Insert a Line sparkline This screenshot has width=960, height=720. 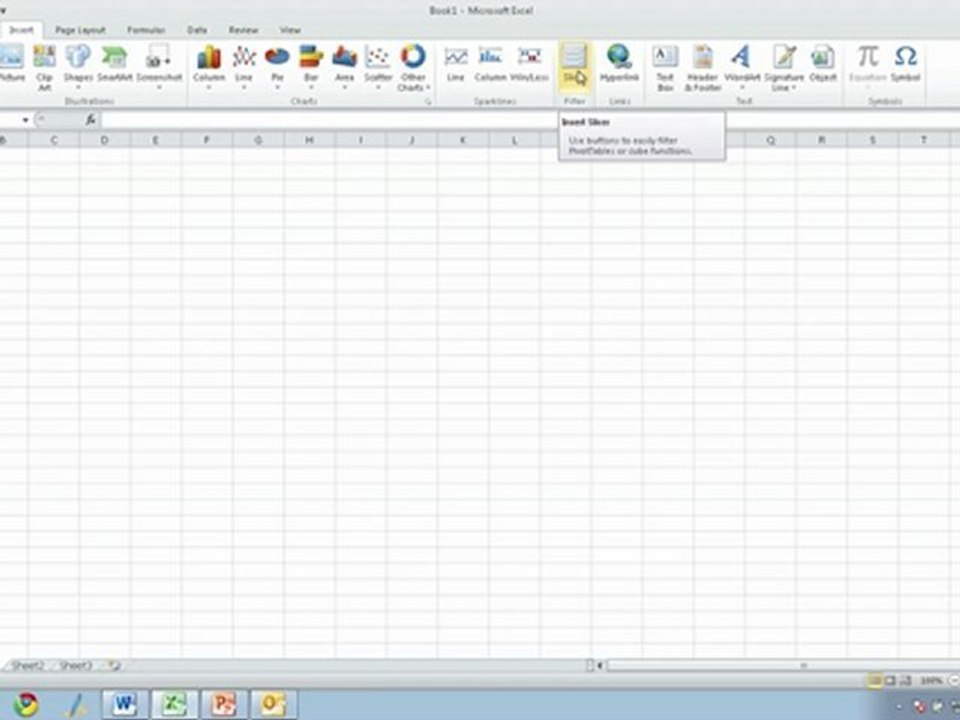[456, 64]
